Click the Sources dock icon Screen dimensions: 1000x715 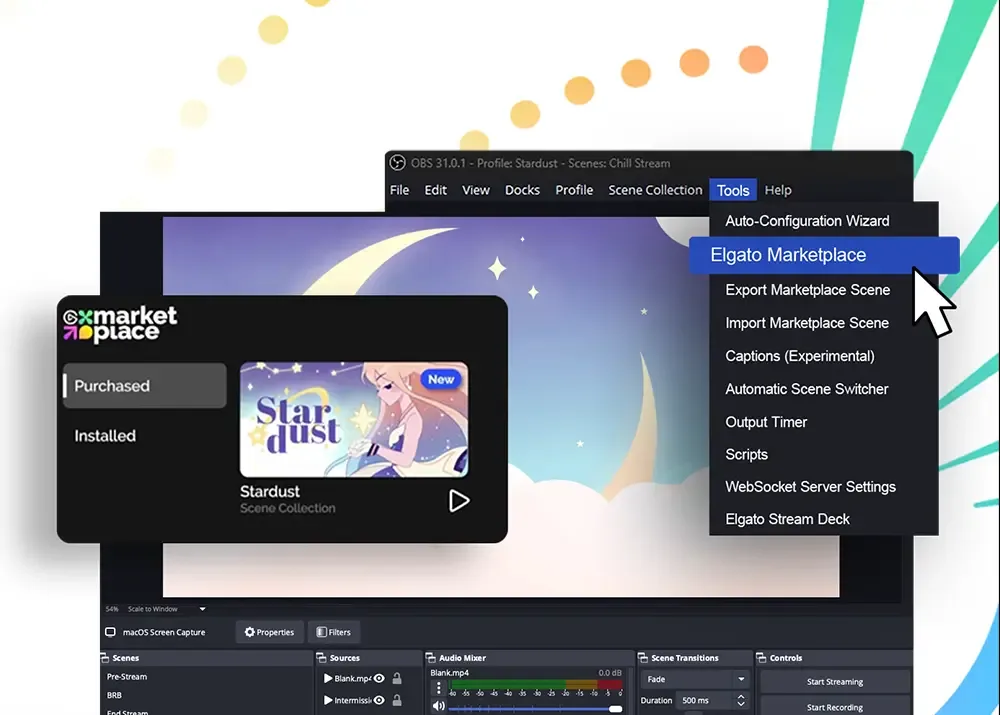(x=321, y=658)
